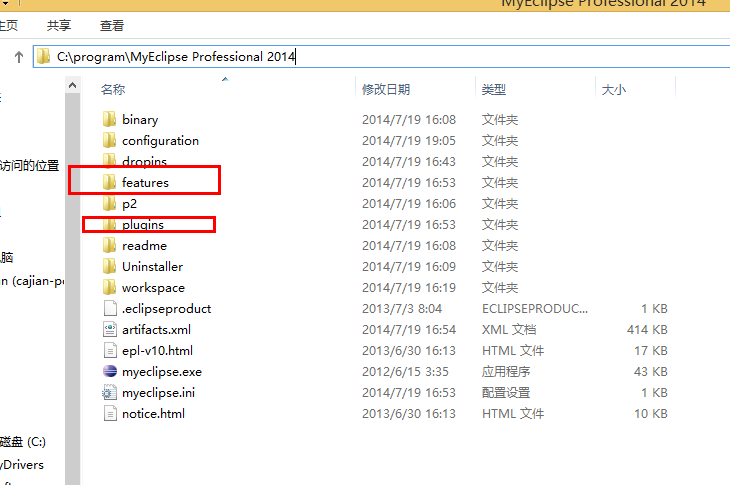Click the XML 文档 type cell
730x485 pixels.
pyautogui.click(x=509, y=330)
